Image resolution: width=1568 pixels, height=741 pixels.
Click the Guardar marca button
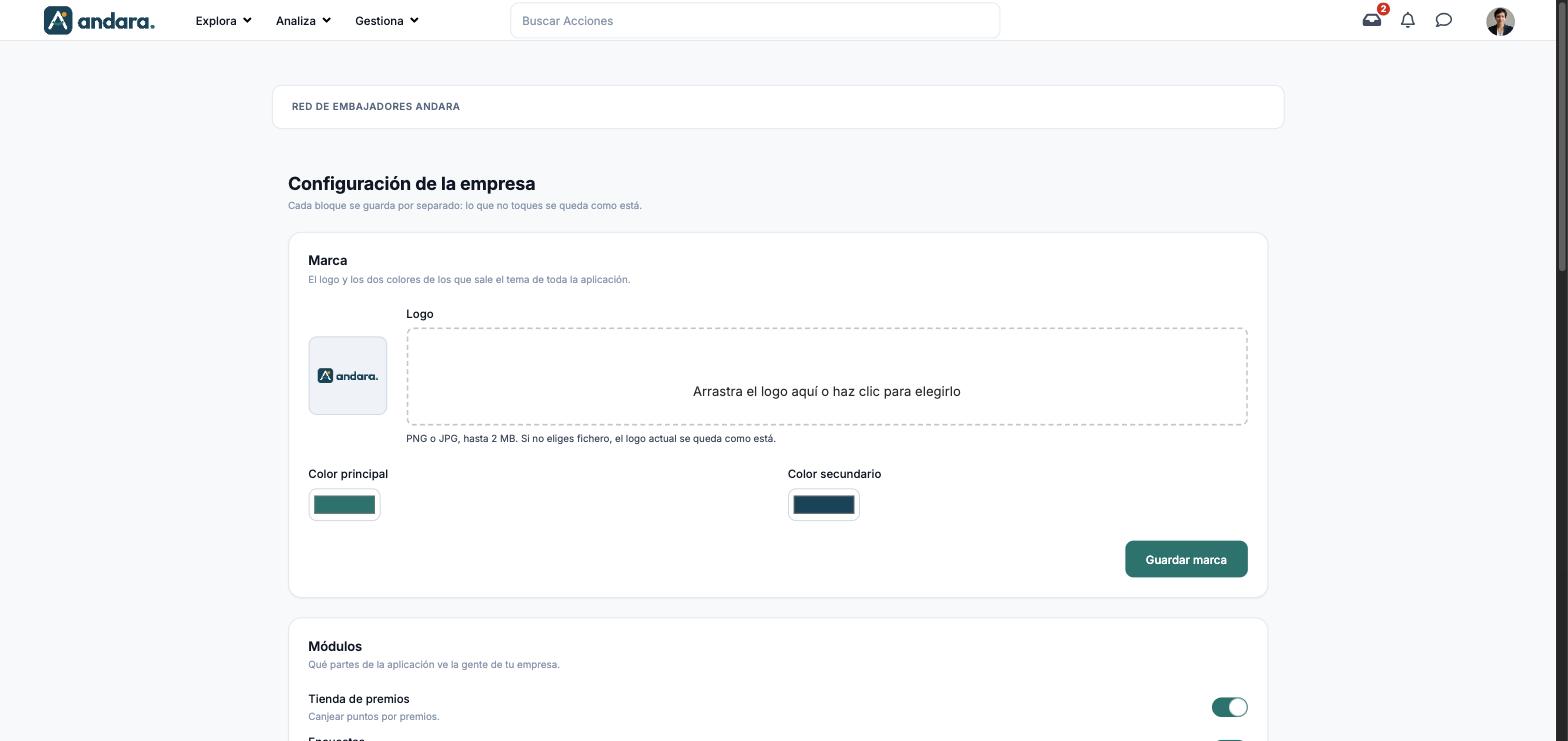pos(1186,559)
